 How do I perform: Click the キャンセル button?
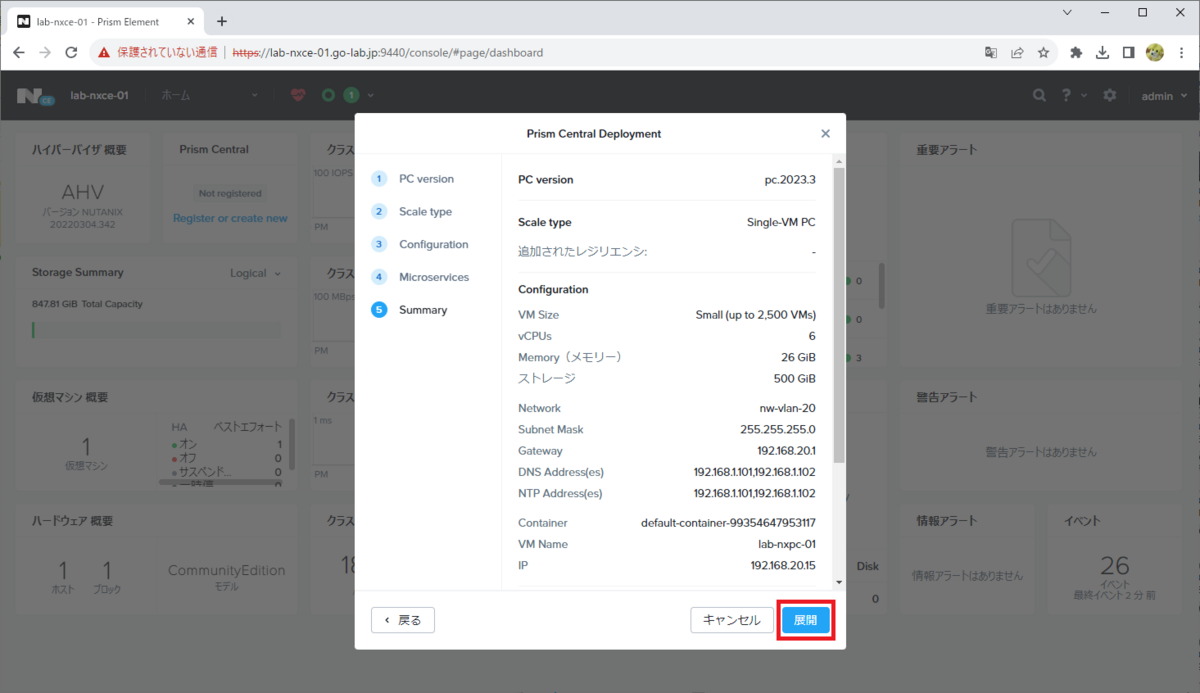(x=732, y=620)
